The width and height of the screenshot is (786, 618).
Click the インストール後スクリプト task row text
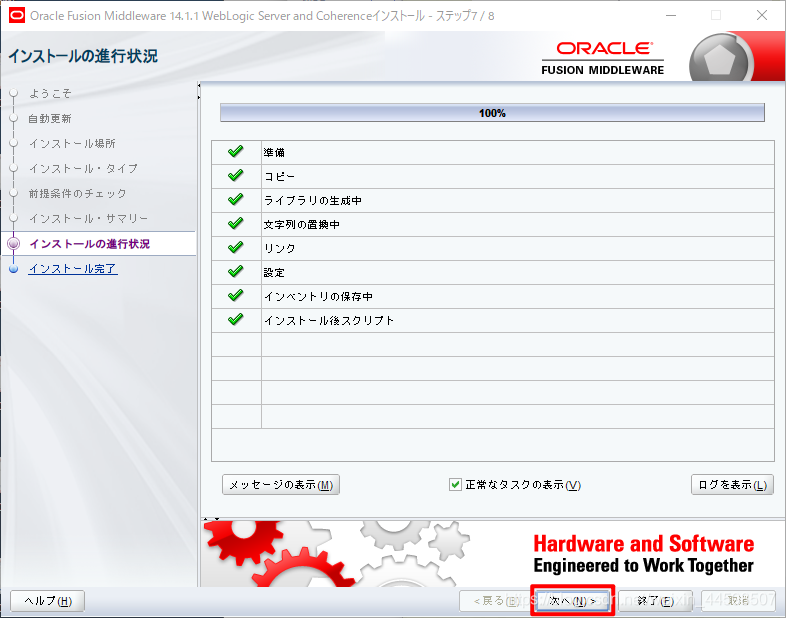(x=329, y=320)
